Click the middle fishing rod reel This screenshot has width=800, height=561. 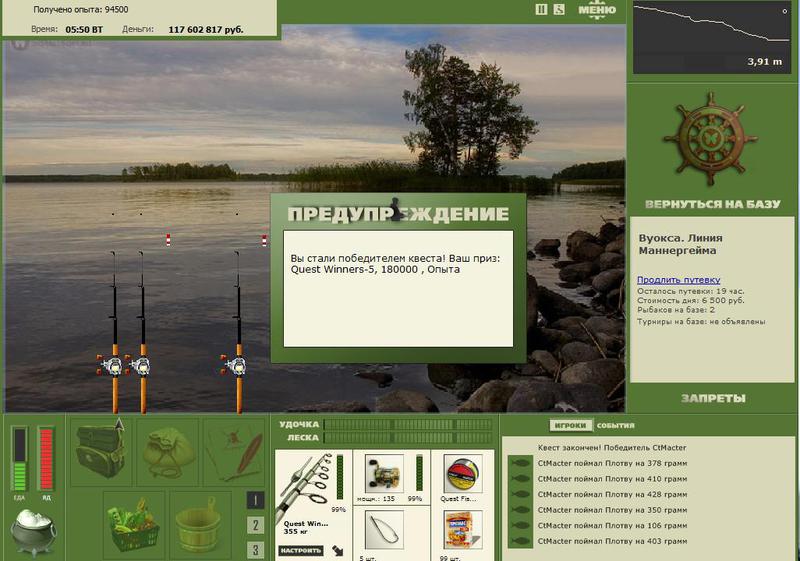(140, 365)
